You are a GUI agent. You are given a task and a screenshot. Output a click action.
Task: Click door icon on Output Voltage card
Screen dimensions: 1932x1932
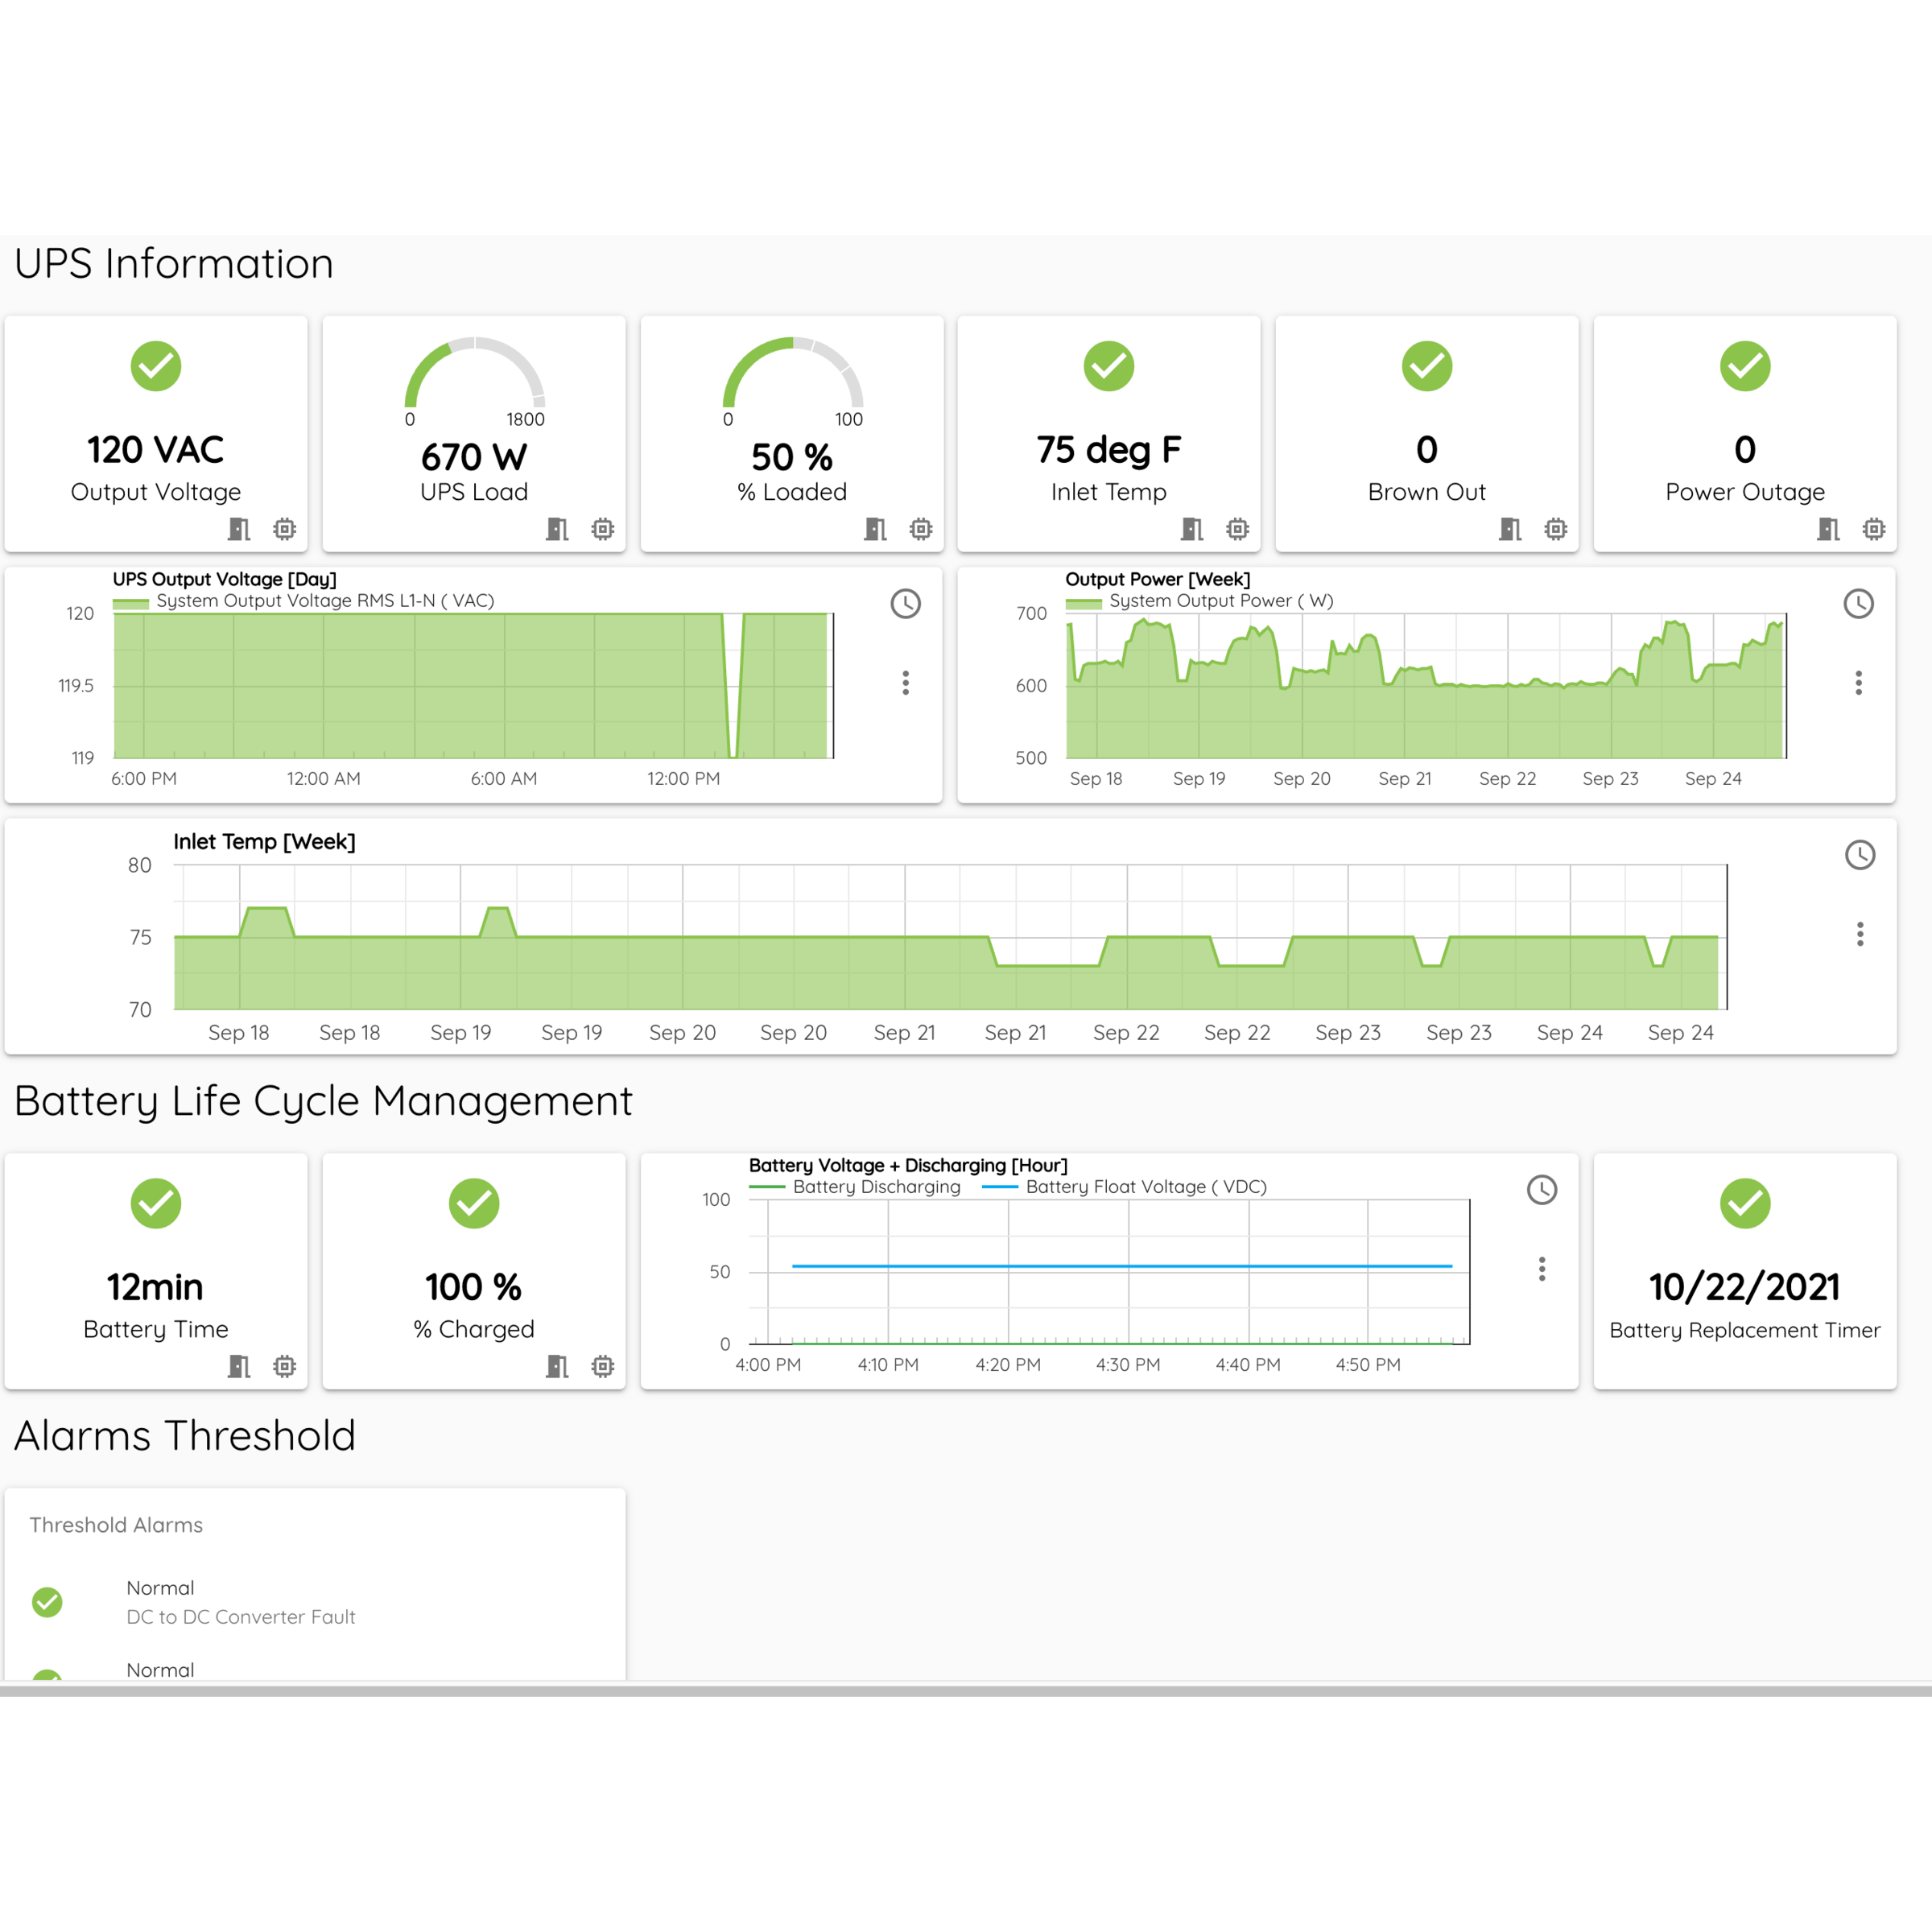click(239, 529)
